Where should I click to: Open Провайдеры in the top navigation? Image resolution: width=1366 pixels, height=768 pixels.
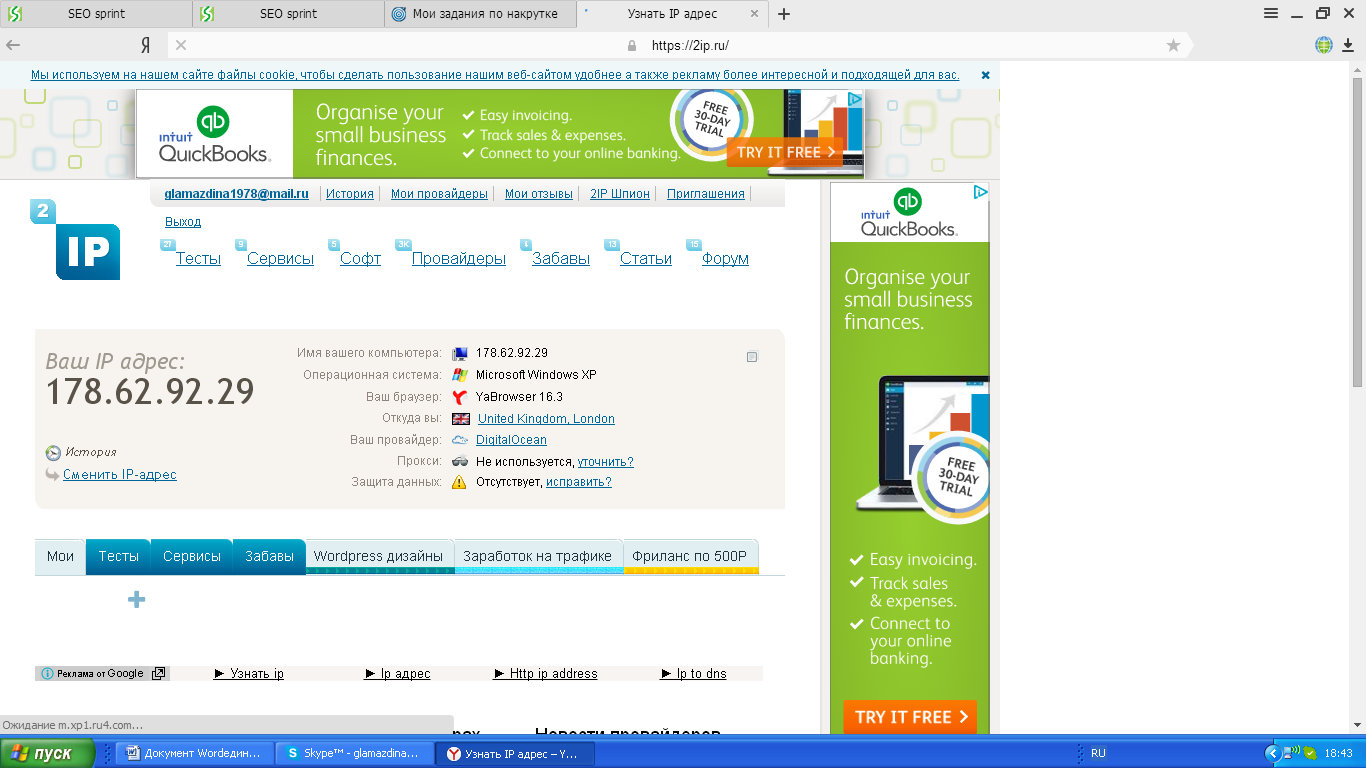459,259
